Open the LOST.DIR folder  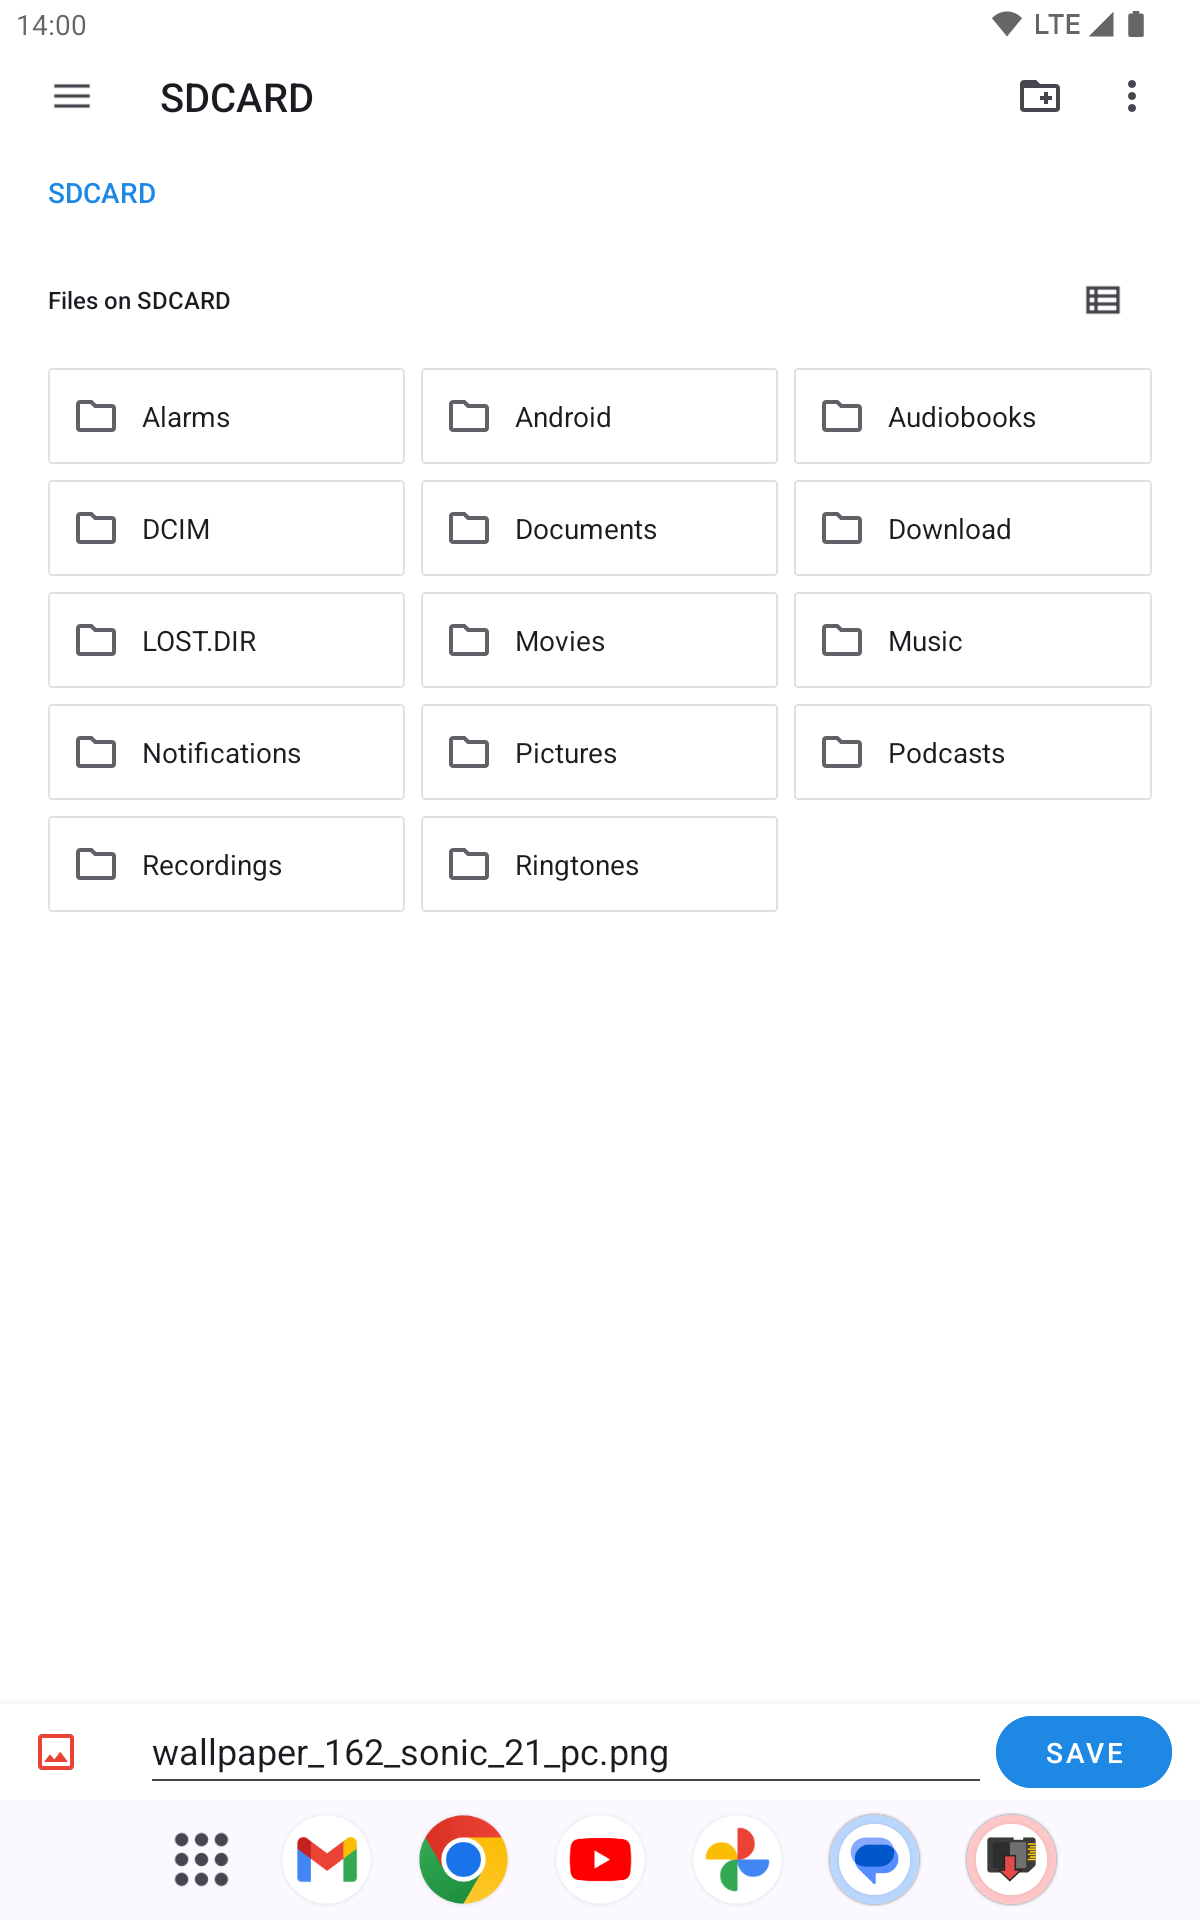tap(226, 641)
